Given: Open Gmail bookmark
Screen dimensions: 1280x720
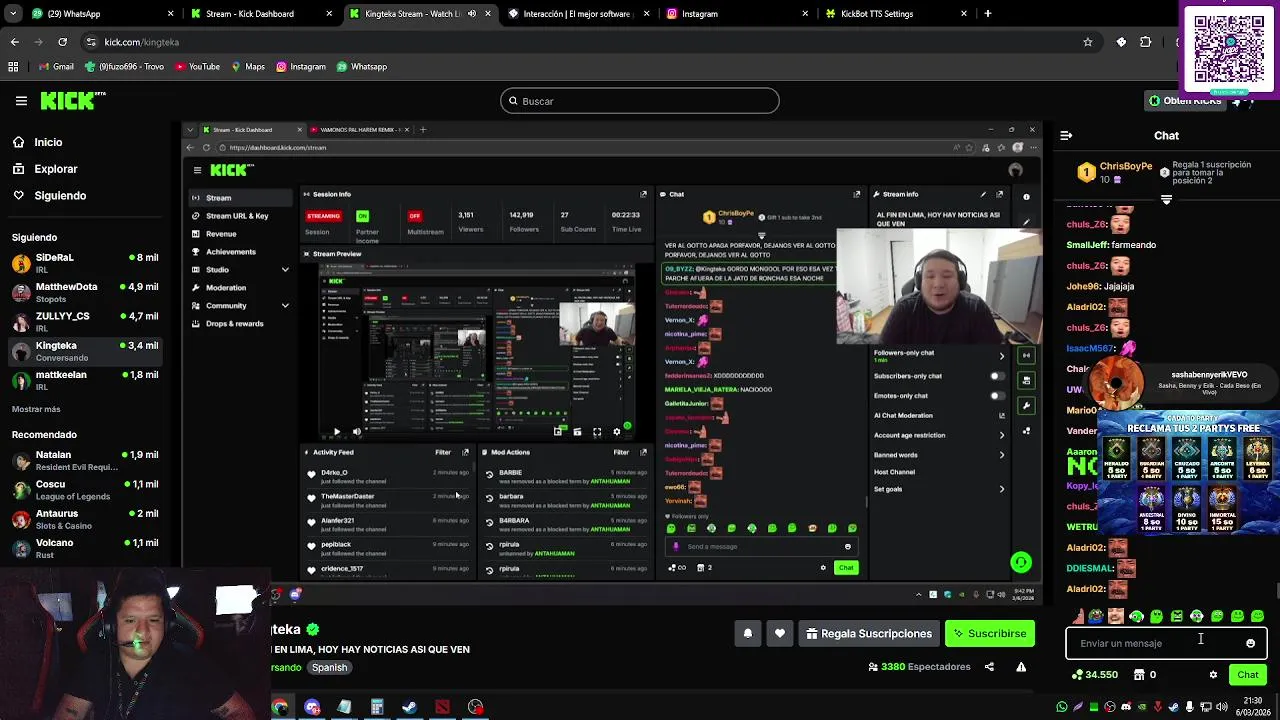Looking at the screenshot, I should [56, 67].
